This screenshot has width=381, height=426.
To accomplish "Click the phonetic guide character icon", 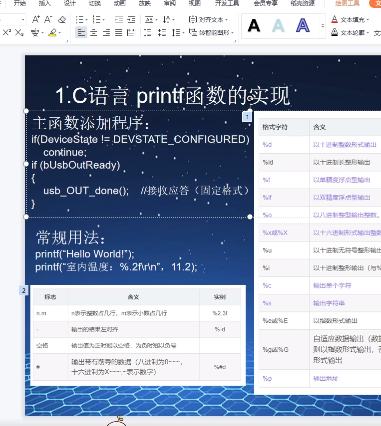I will (35, 33).
